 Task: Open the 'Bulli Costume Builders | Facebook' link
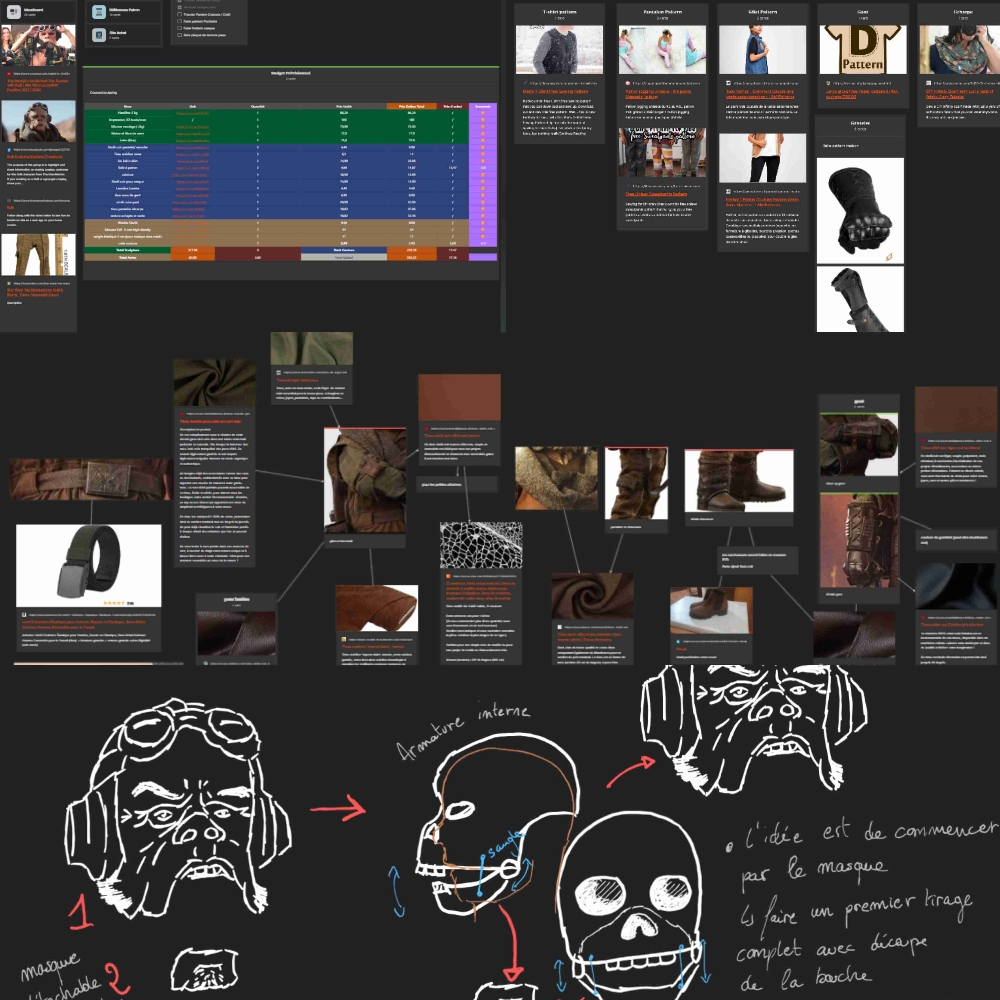(x=35, y=156)
